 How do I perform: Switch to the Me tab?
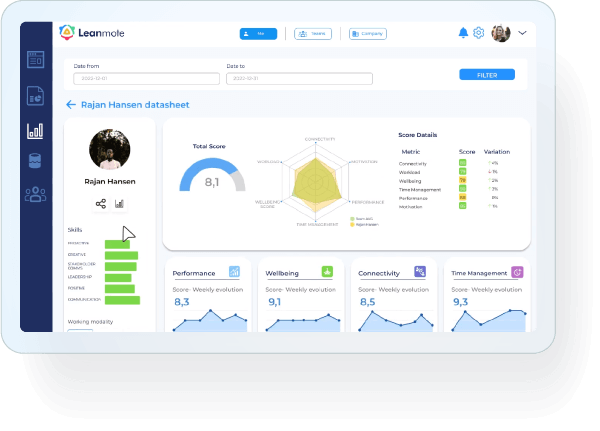click(258, 33)
